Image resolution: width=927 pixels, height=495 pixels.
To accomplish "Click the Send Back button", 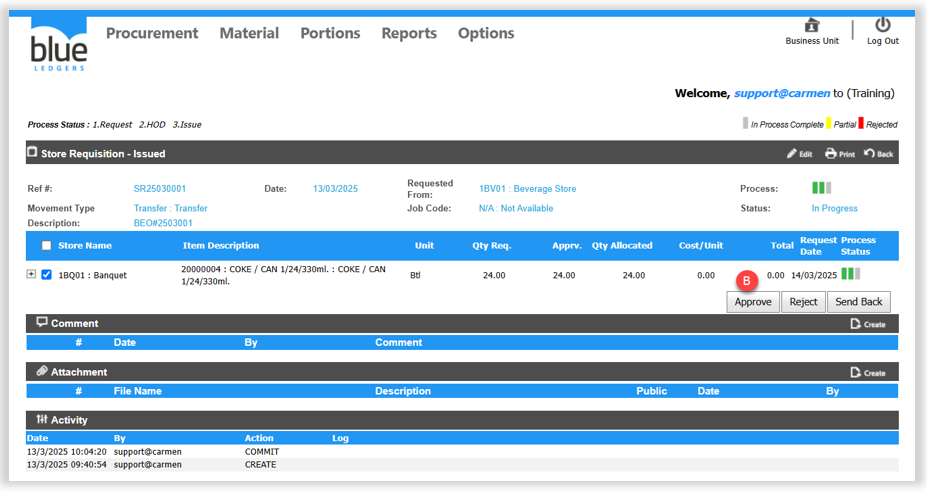I will click(858, 302).
